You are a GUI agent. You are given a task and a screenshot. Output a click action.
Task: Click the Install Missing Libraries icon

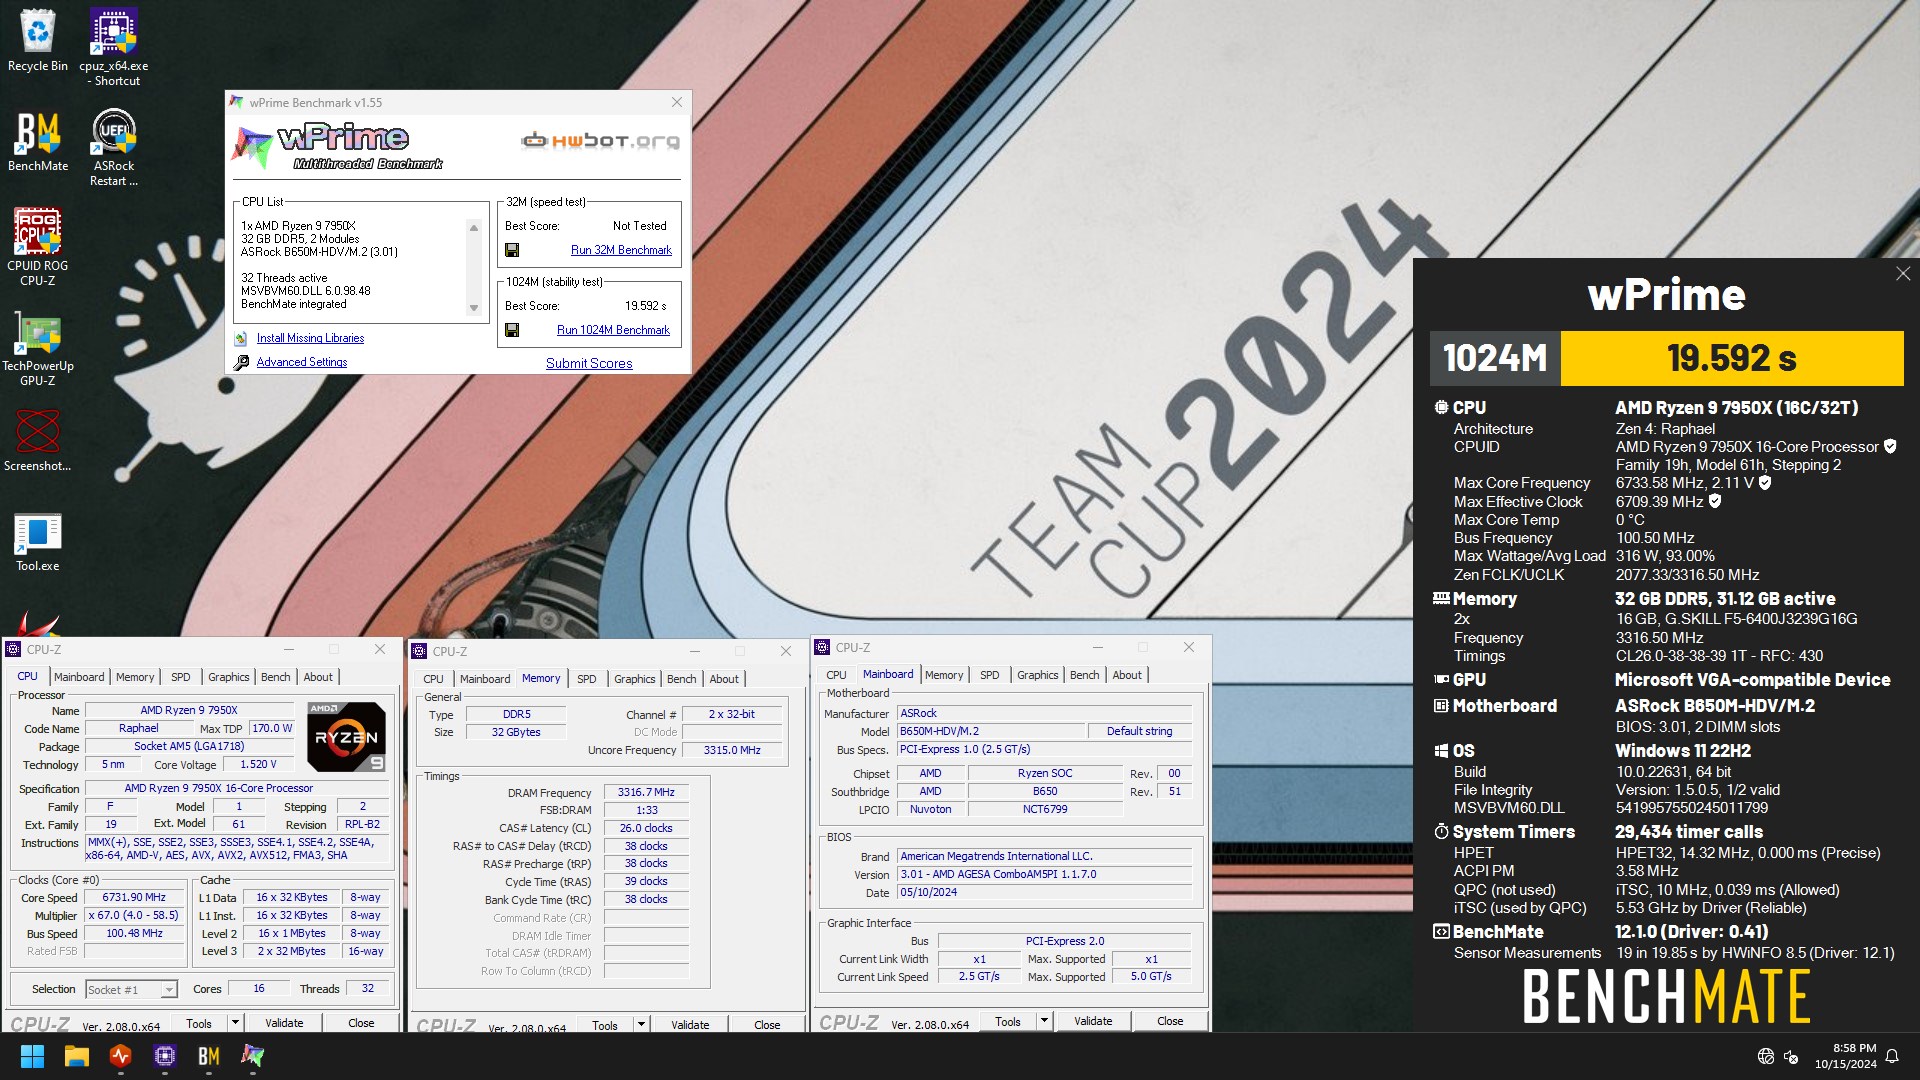coord(241,338)
